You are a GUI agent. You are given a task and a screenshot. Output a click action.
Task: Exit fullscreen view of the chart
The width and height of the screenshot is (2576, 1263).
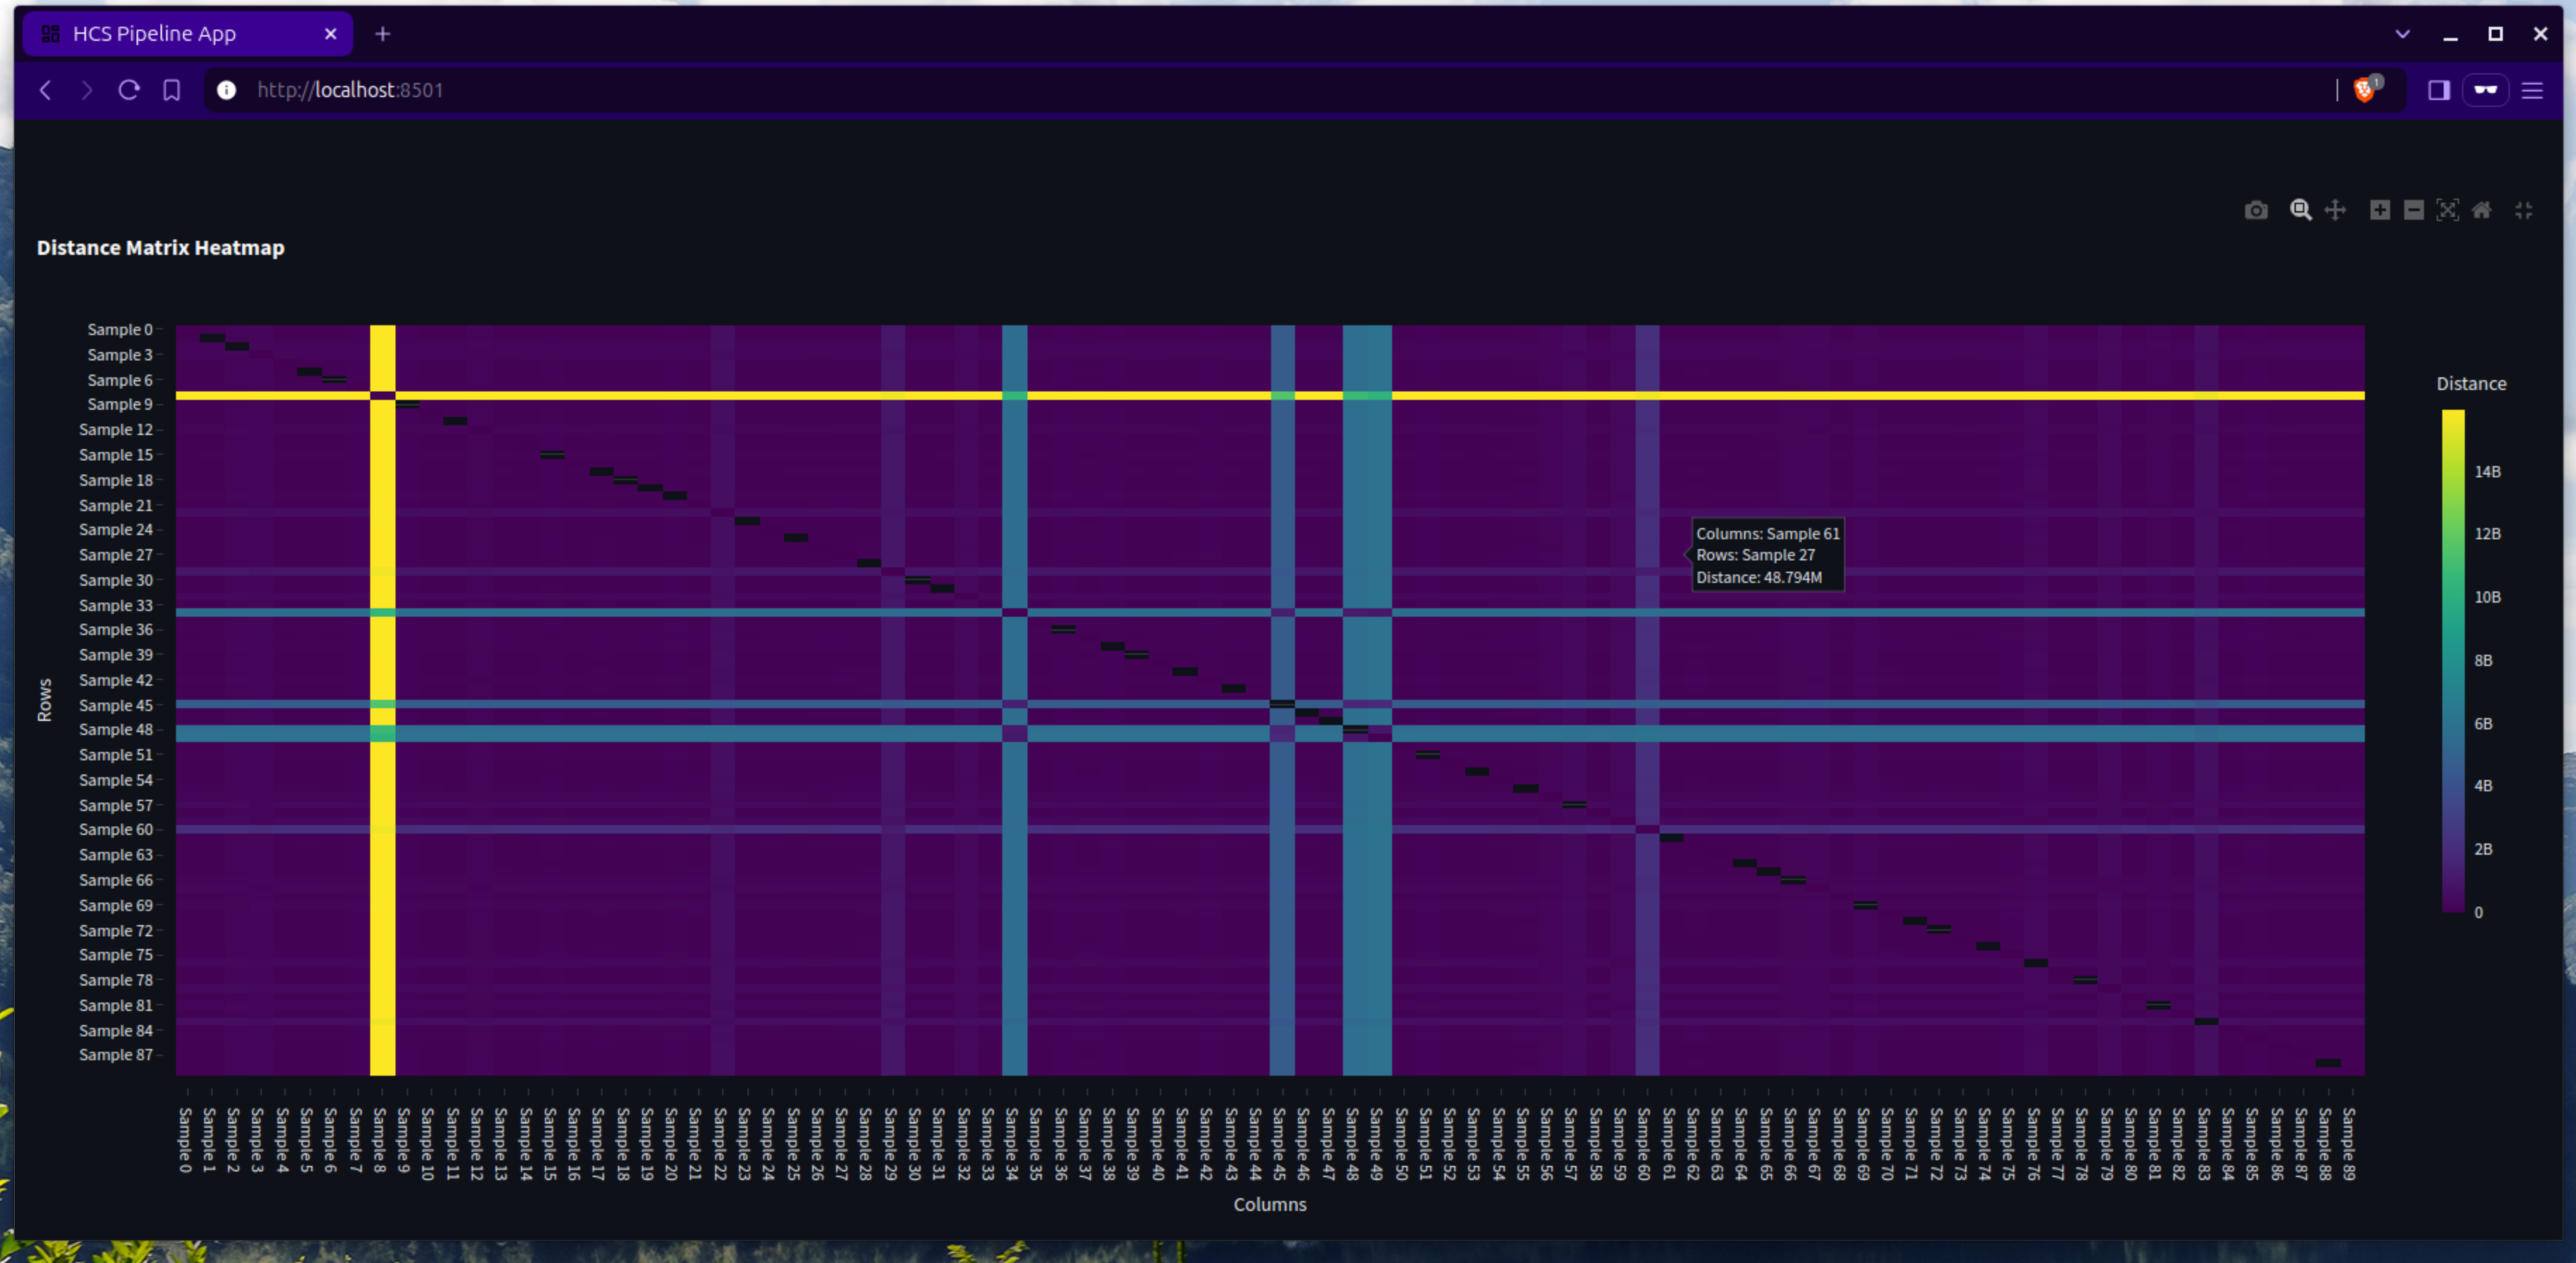coord(2524,210)
